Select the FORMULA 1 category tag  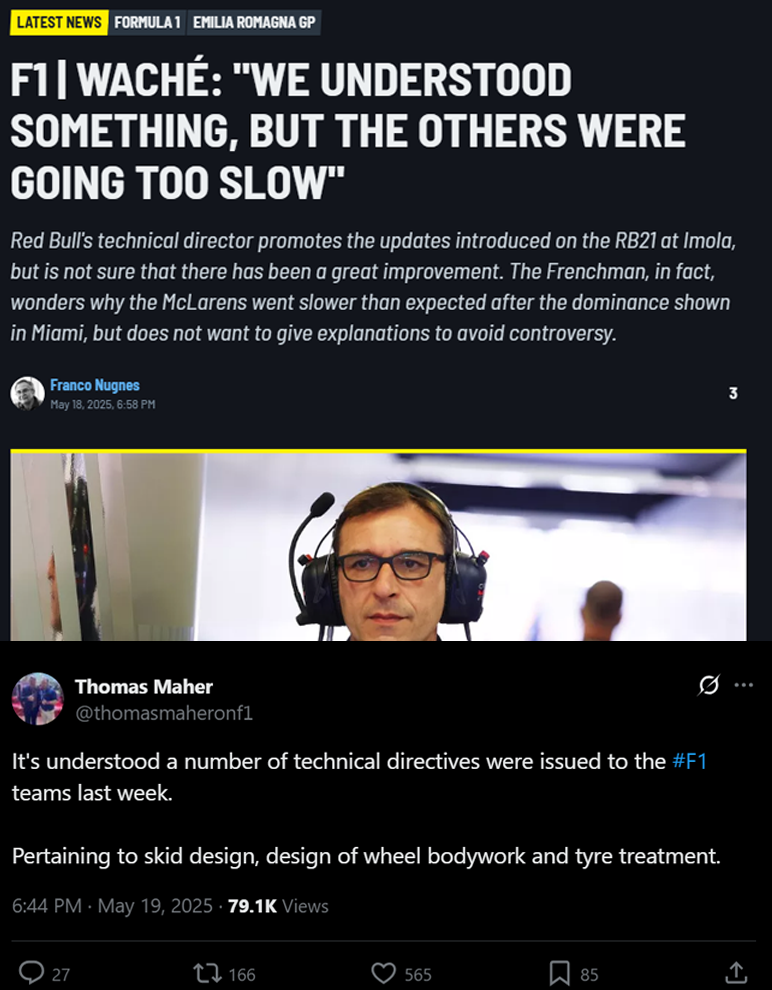147,22
